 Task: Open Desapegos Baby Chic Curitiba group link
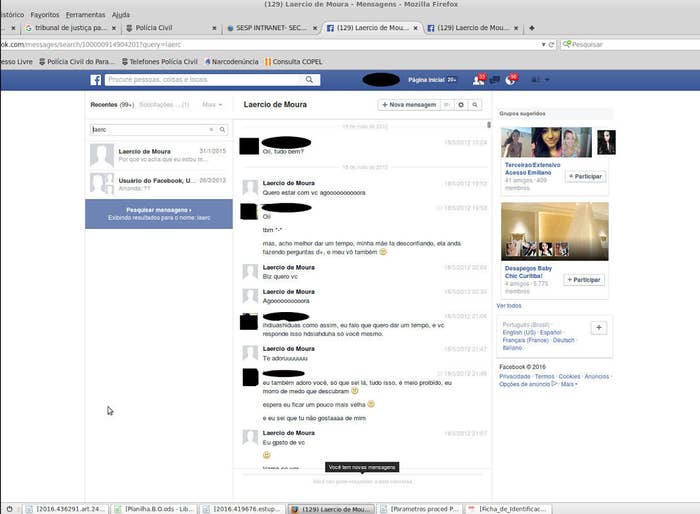(528, 272)
